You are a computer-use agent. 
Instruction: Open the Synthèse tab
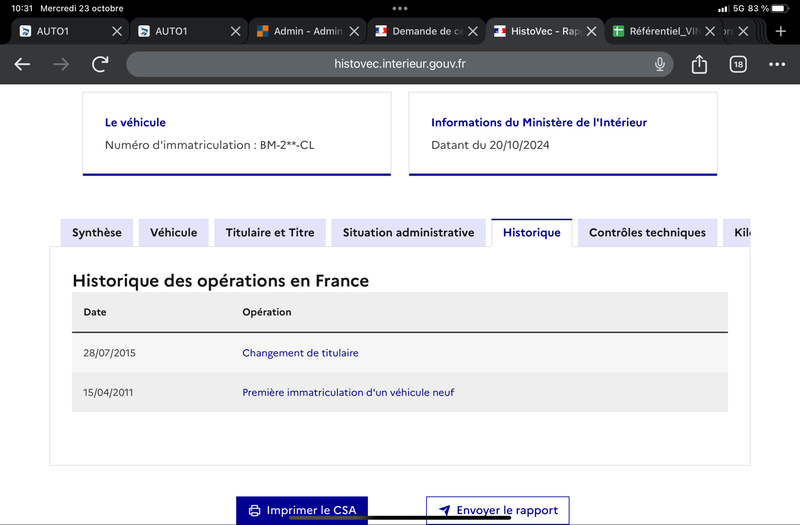97,233
